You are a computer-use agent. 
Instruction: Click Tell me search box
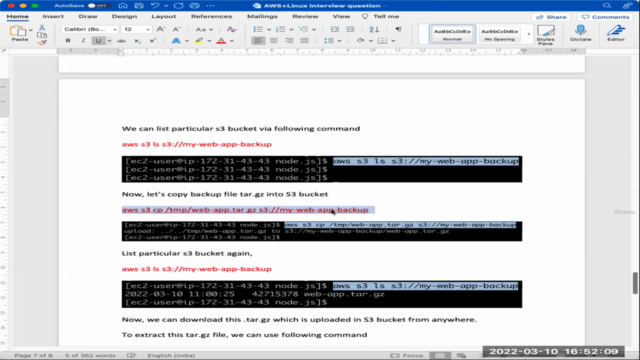pyautogui.click(x=381, y=16)
